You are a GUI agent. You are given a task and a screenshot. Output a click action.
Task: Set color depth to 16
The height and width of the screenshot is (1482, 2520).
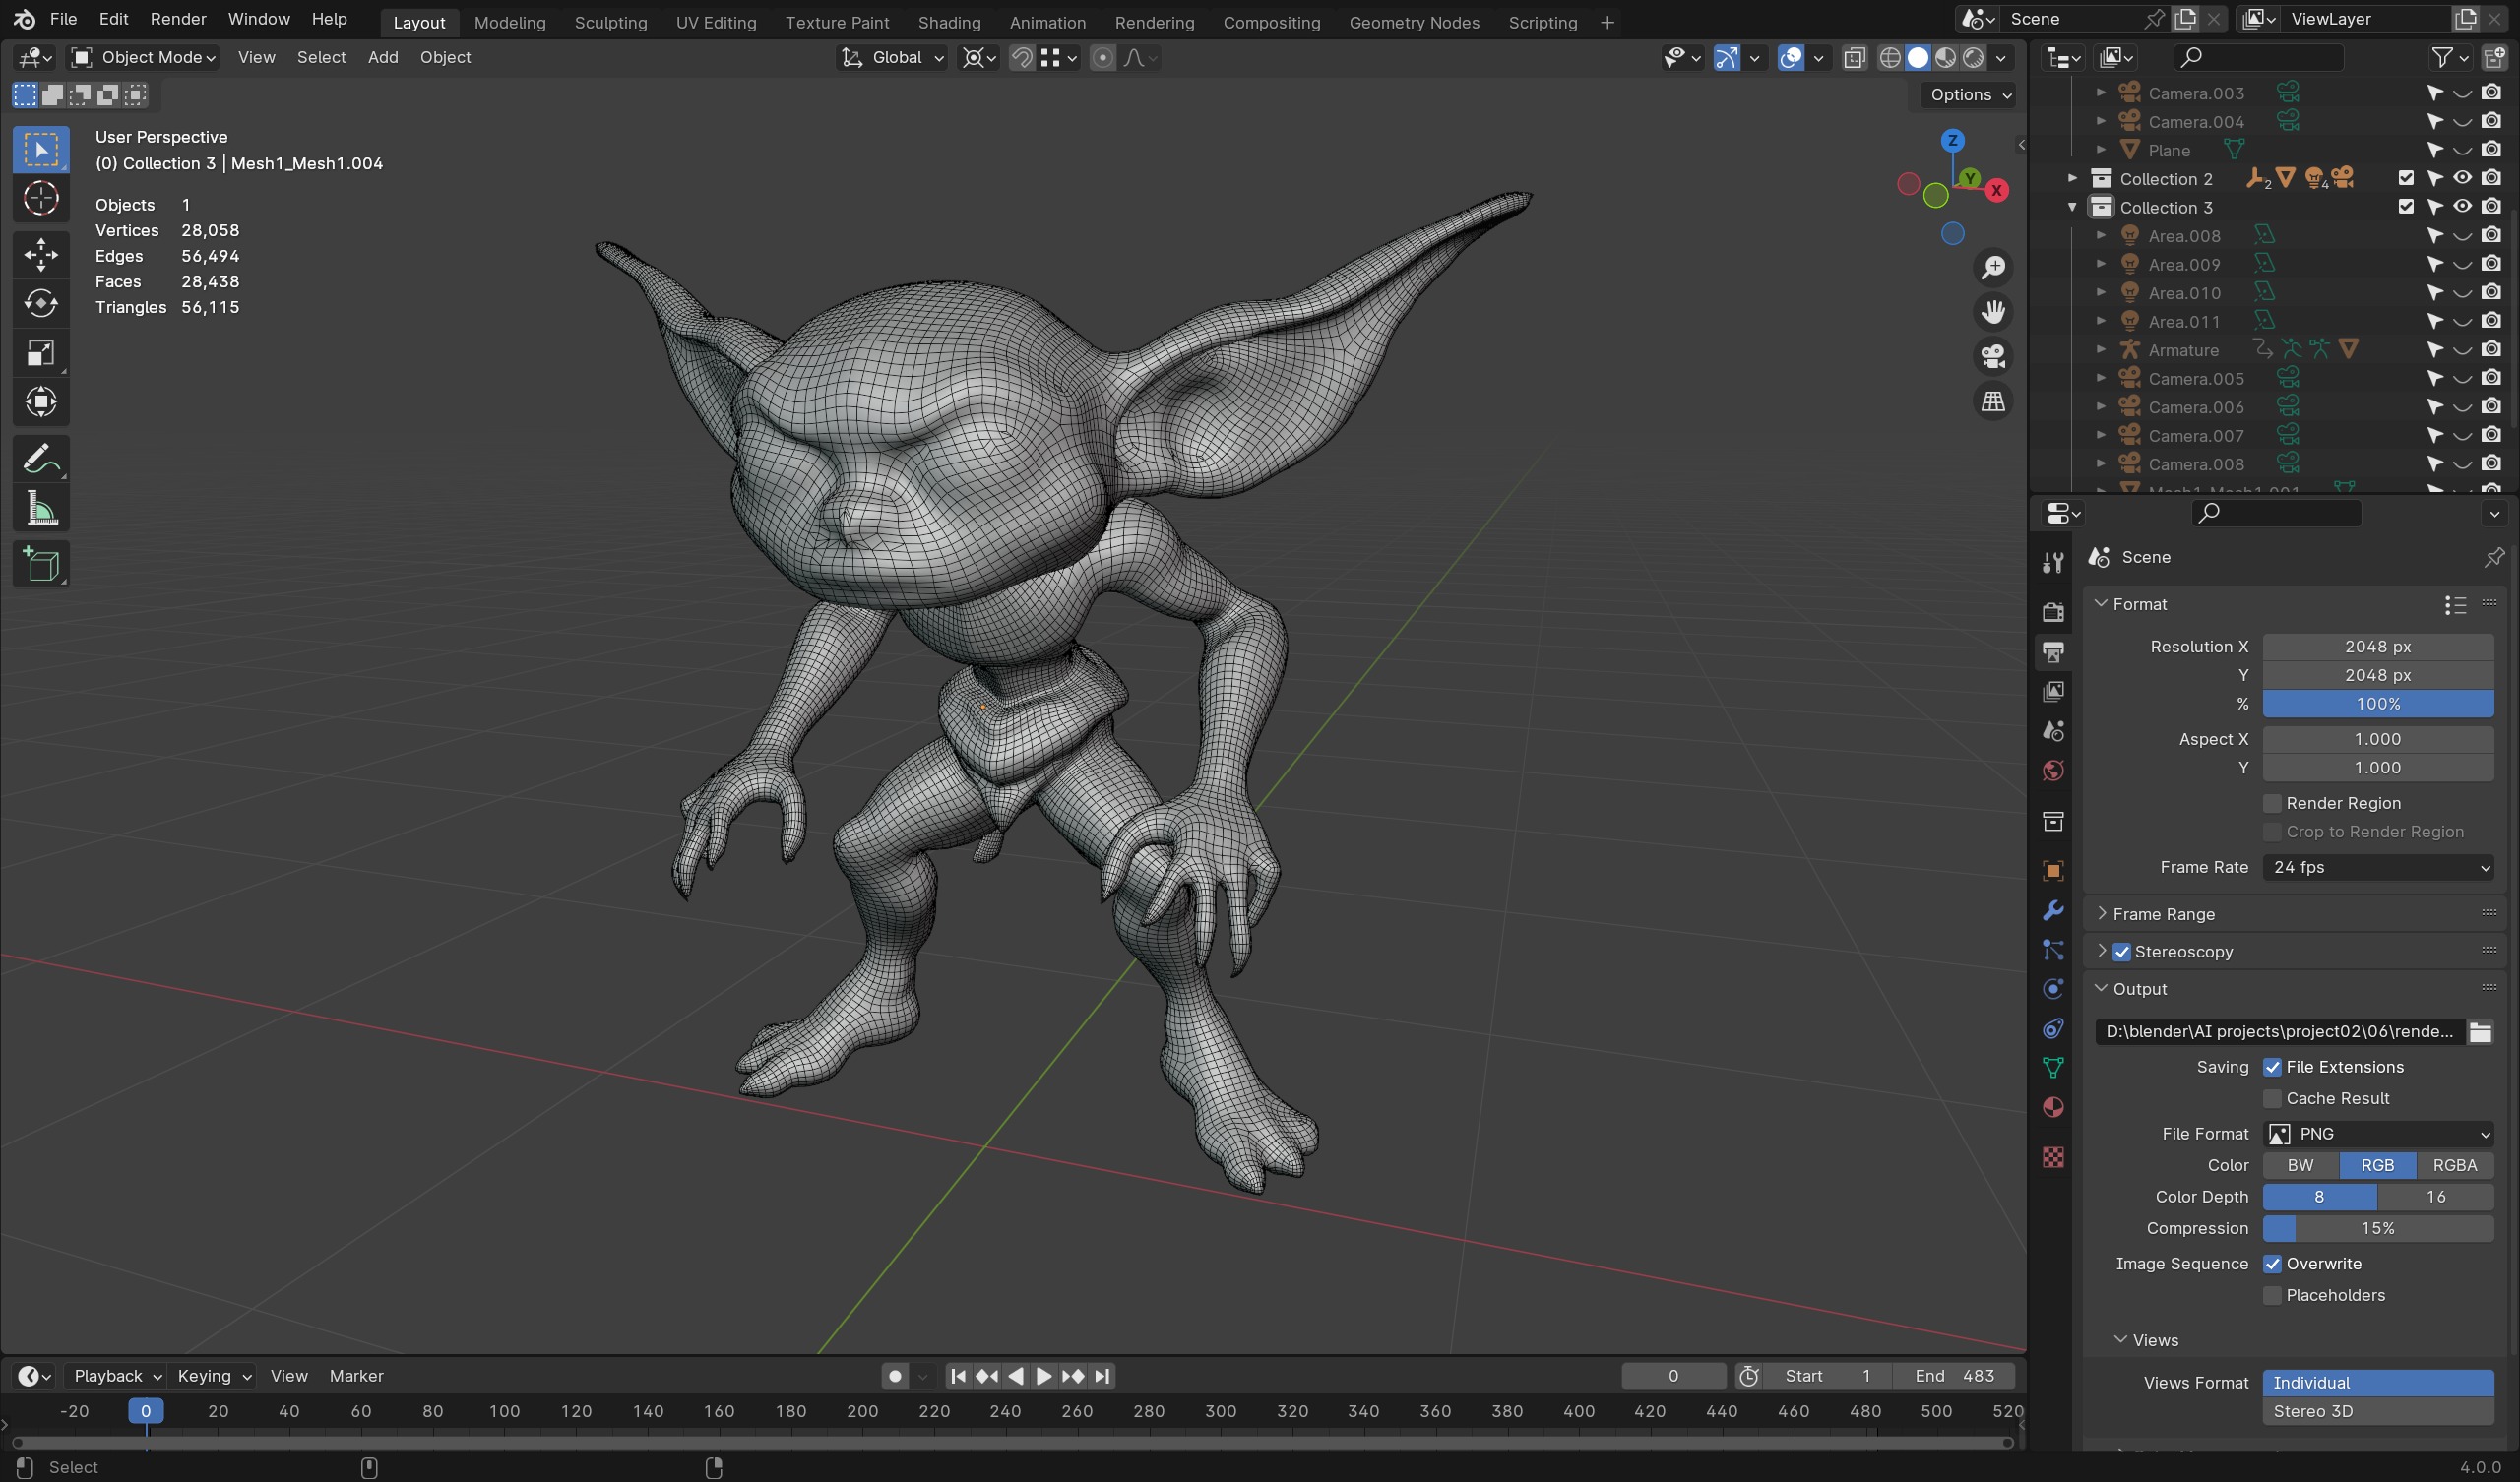2435,1197
